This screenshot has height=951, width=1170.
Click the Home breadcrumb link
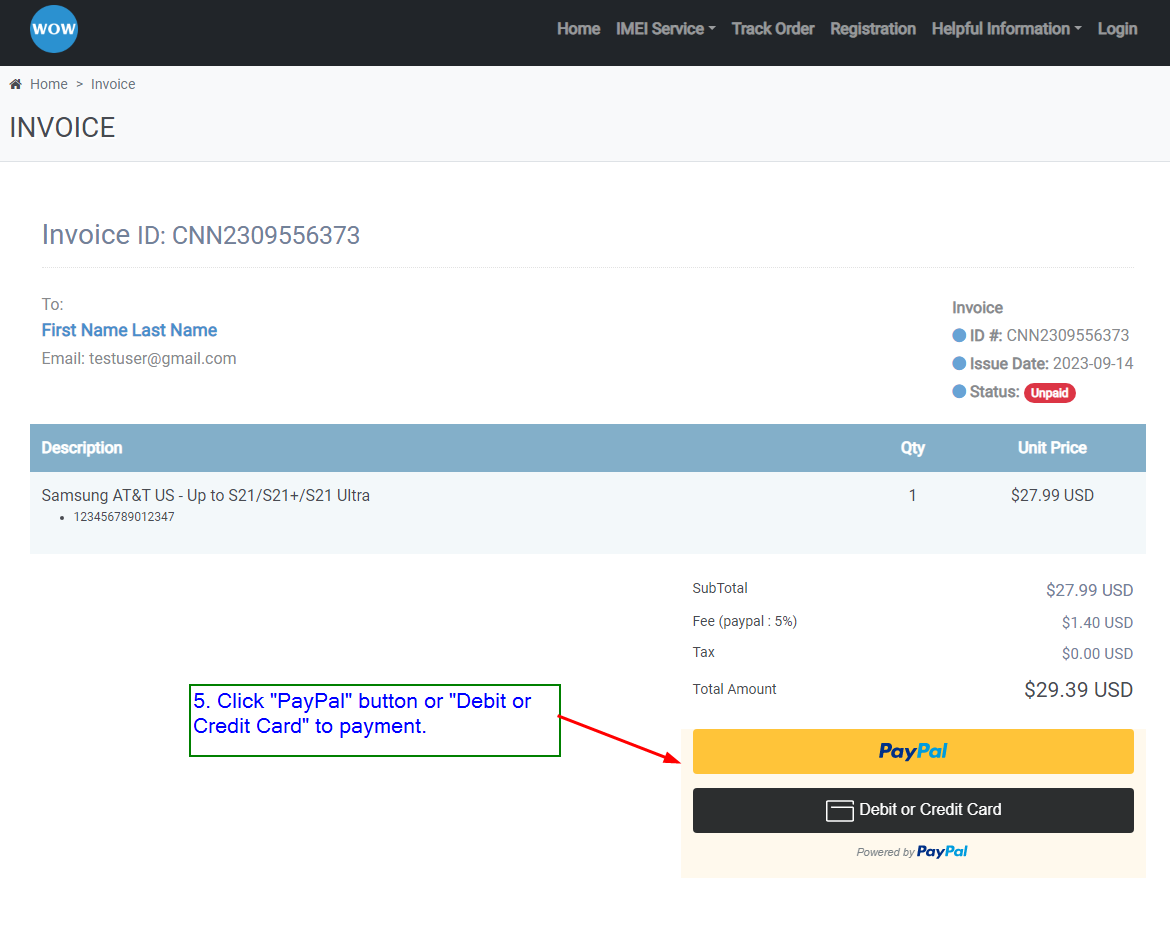[49, 84]
